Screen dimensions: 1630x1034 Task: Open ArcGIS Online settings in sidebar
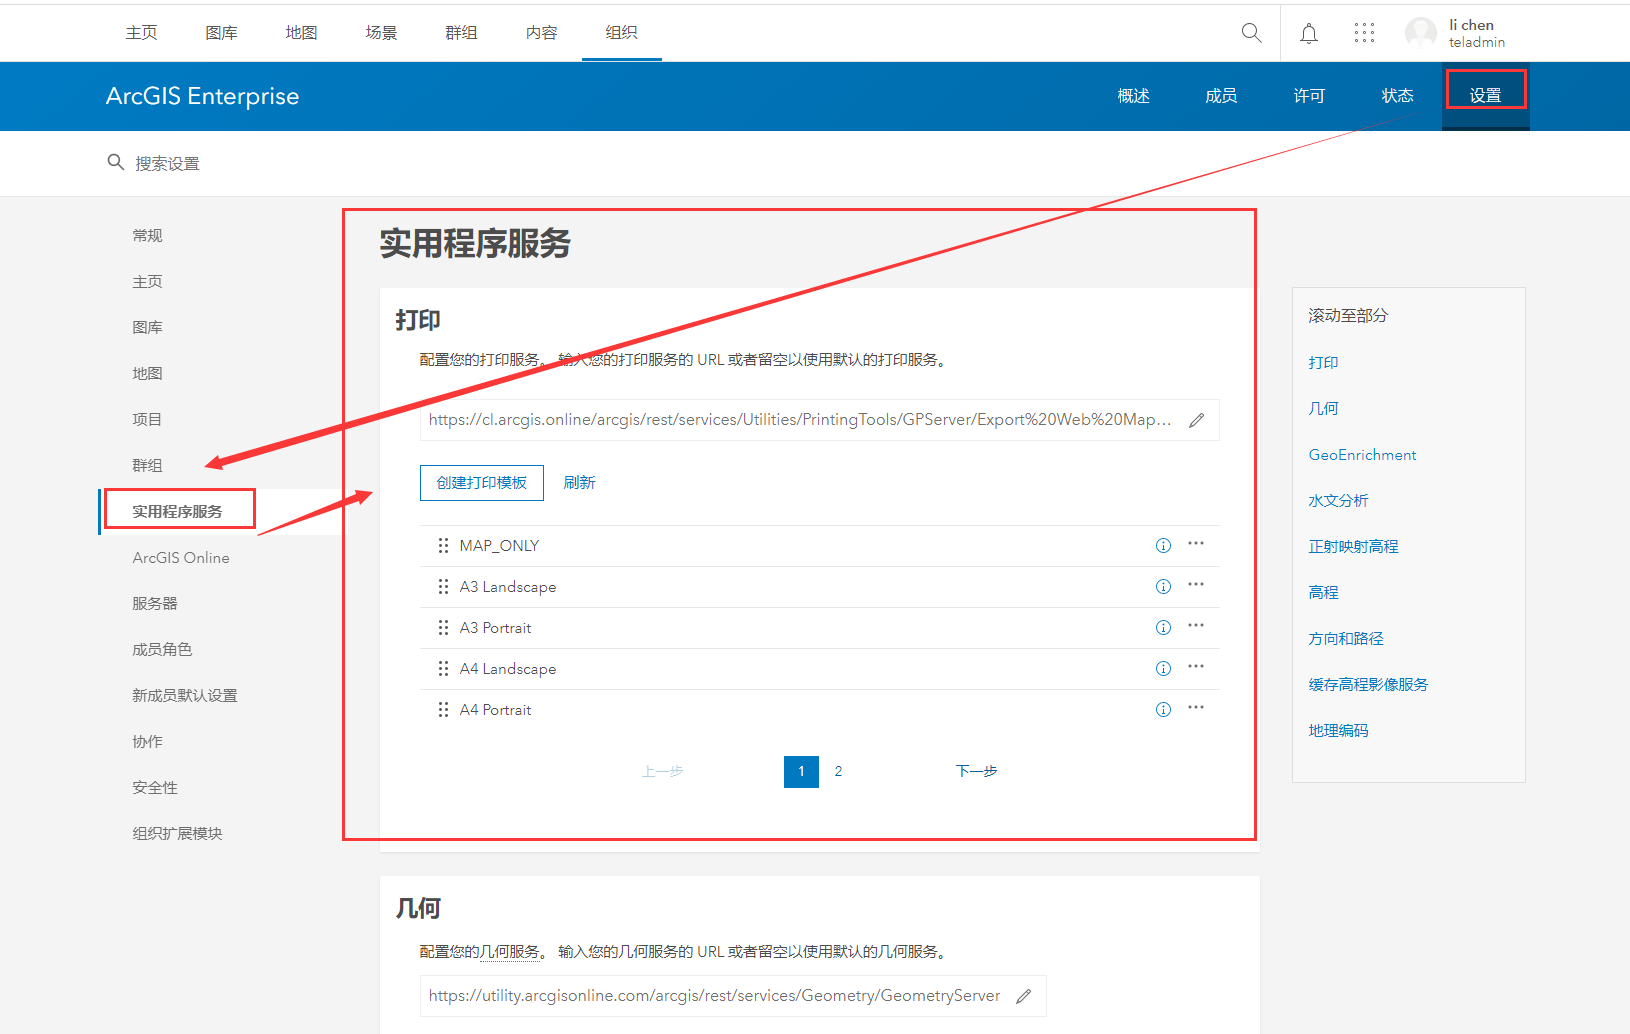click(x=181, y=558)
